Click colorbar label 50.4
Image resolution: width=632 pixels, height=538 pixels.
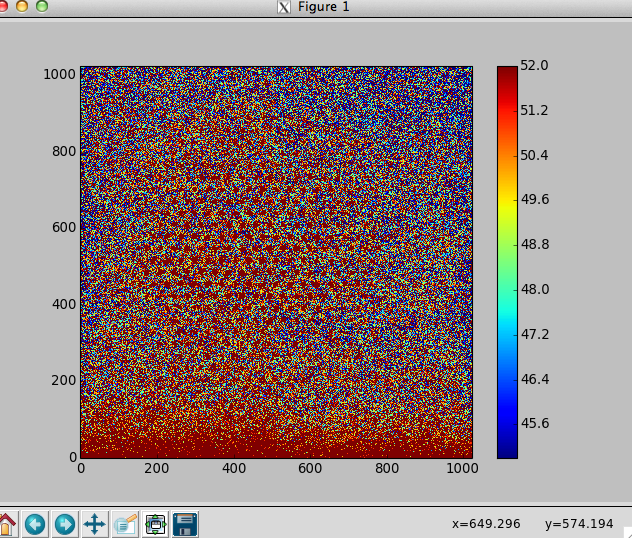click(x=534, y=155)
